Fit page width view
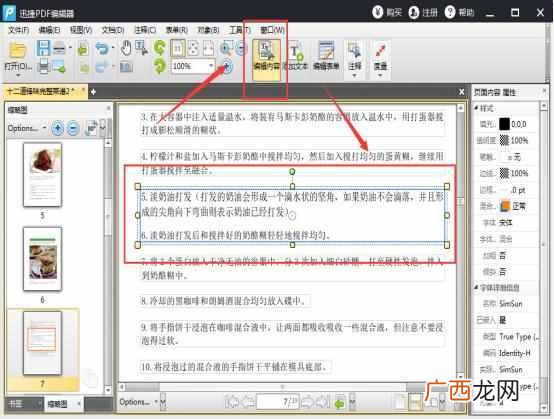 pyautogui.click(x=208, y=48)
